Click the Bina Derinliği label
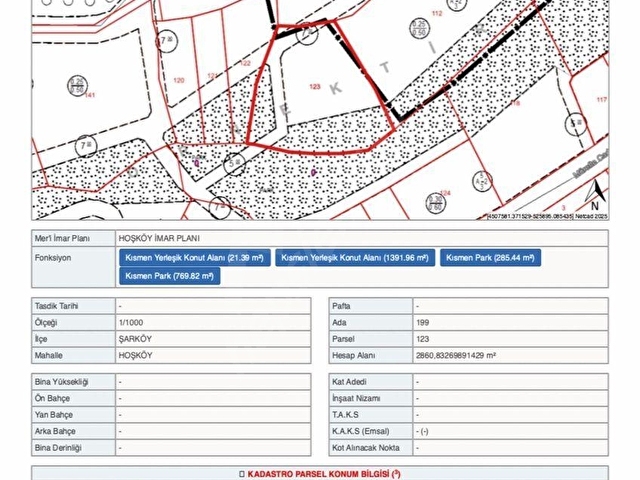 coord(58,448)
